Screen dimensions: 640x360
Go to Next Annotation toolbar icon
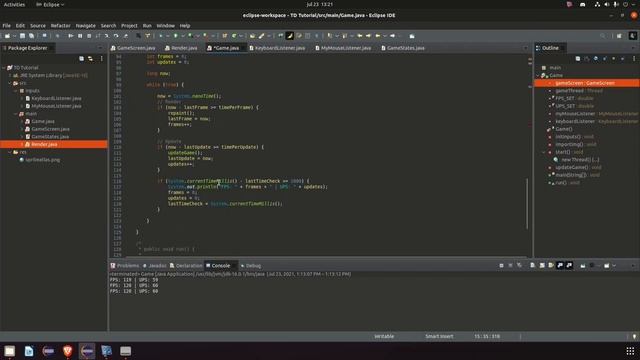coord(329,36)
